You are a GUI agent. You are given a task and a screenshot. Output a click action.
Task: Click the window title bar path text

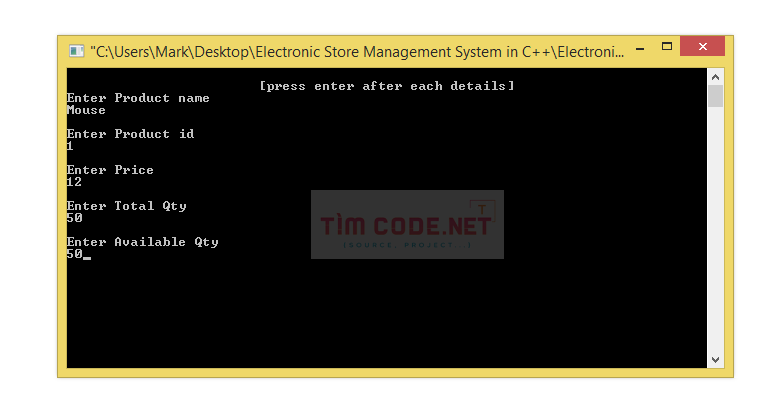coord(357,51)
